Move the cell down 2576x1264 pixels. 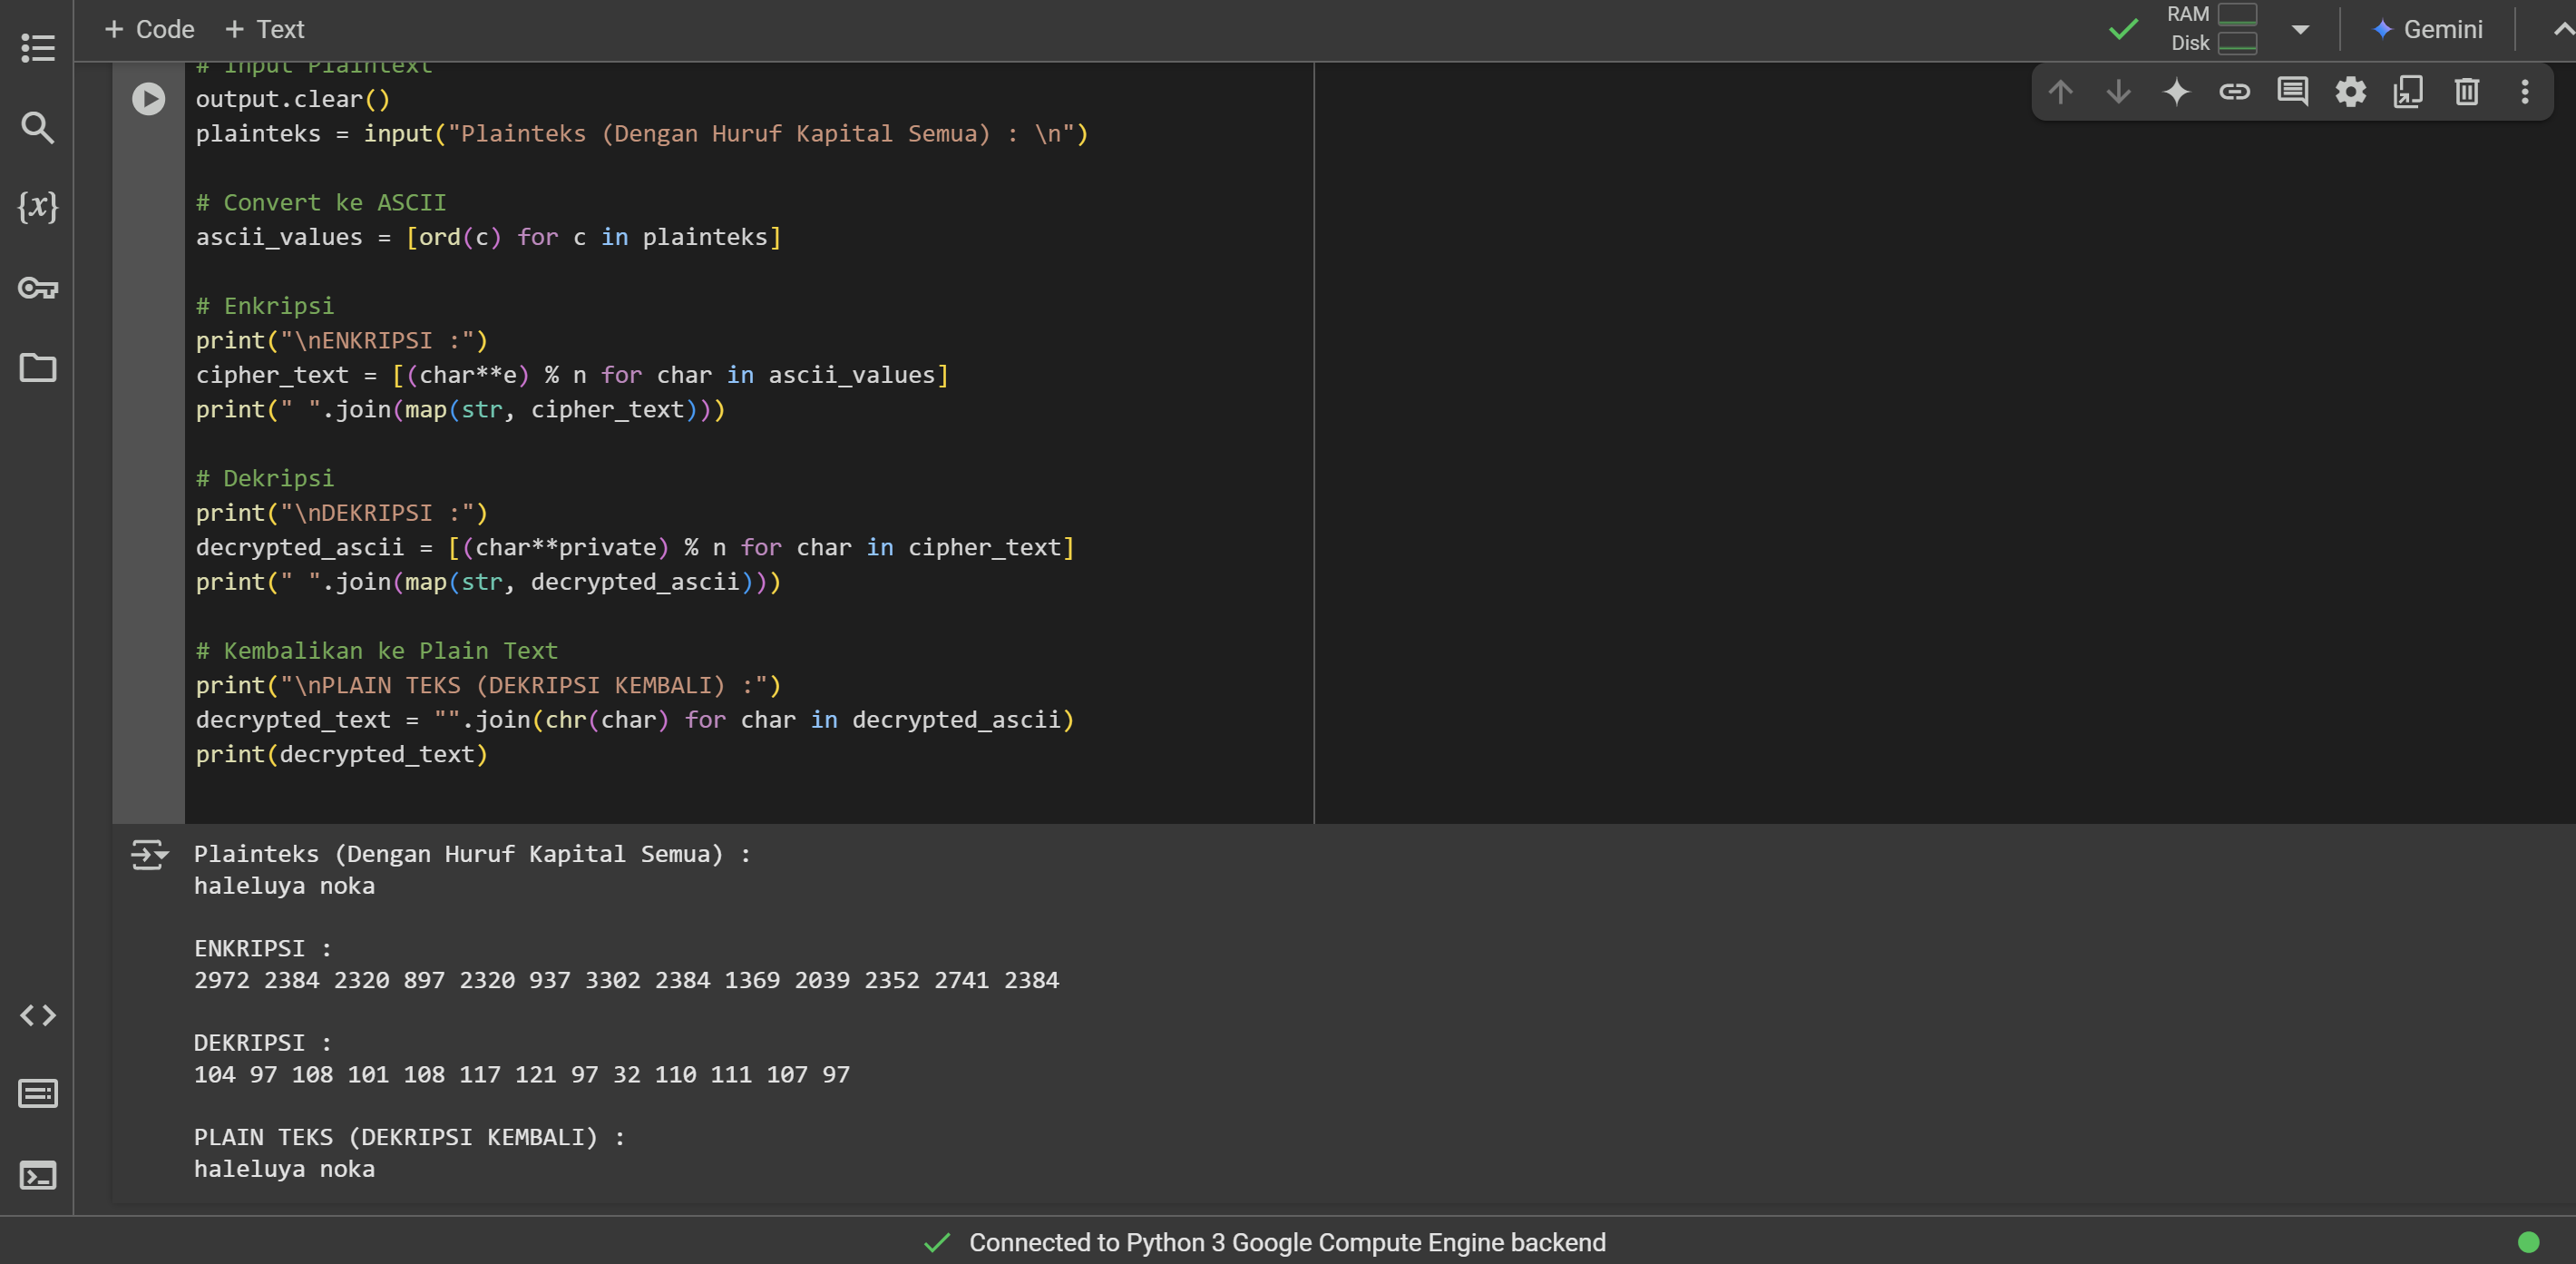(x=2118, y=92)
